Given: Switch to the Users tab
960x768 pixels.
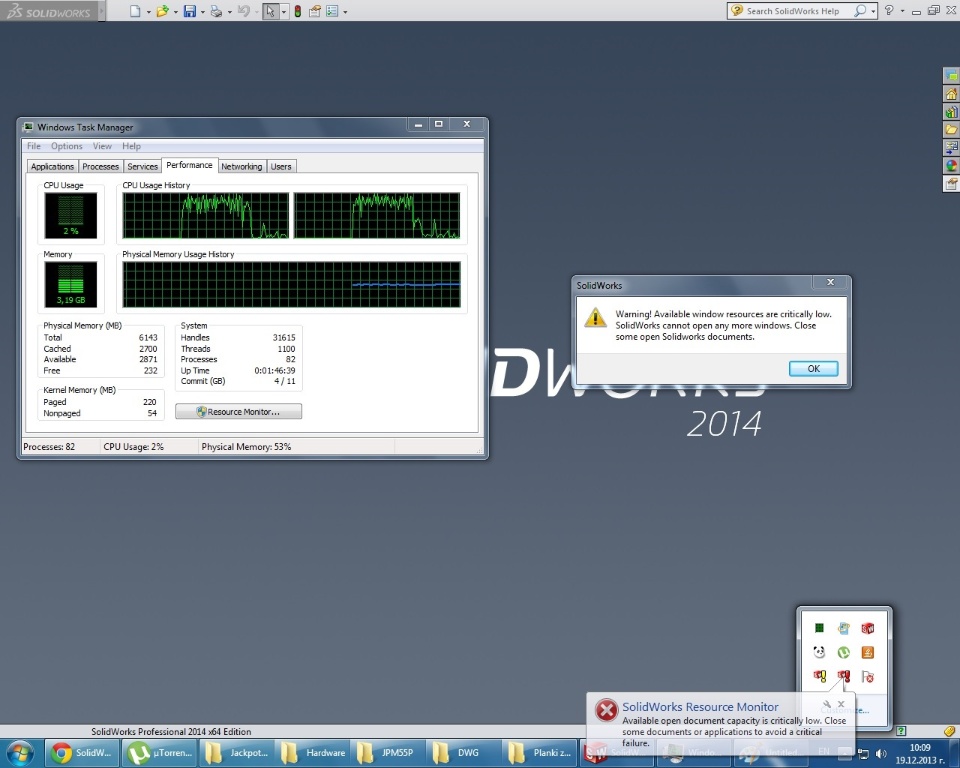Looking at the screenshot, I should click(x=281, y=167).
